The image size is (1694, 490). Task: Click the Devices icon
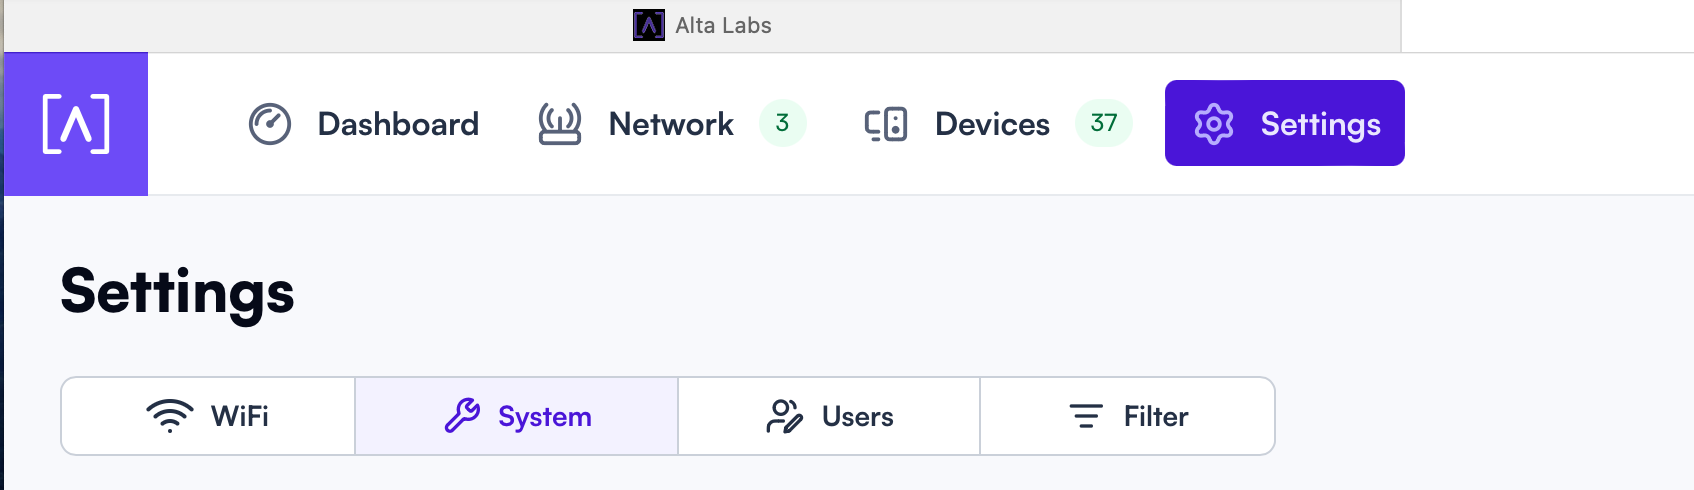tap(886, 124)
